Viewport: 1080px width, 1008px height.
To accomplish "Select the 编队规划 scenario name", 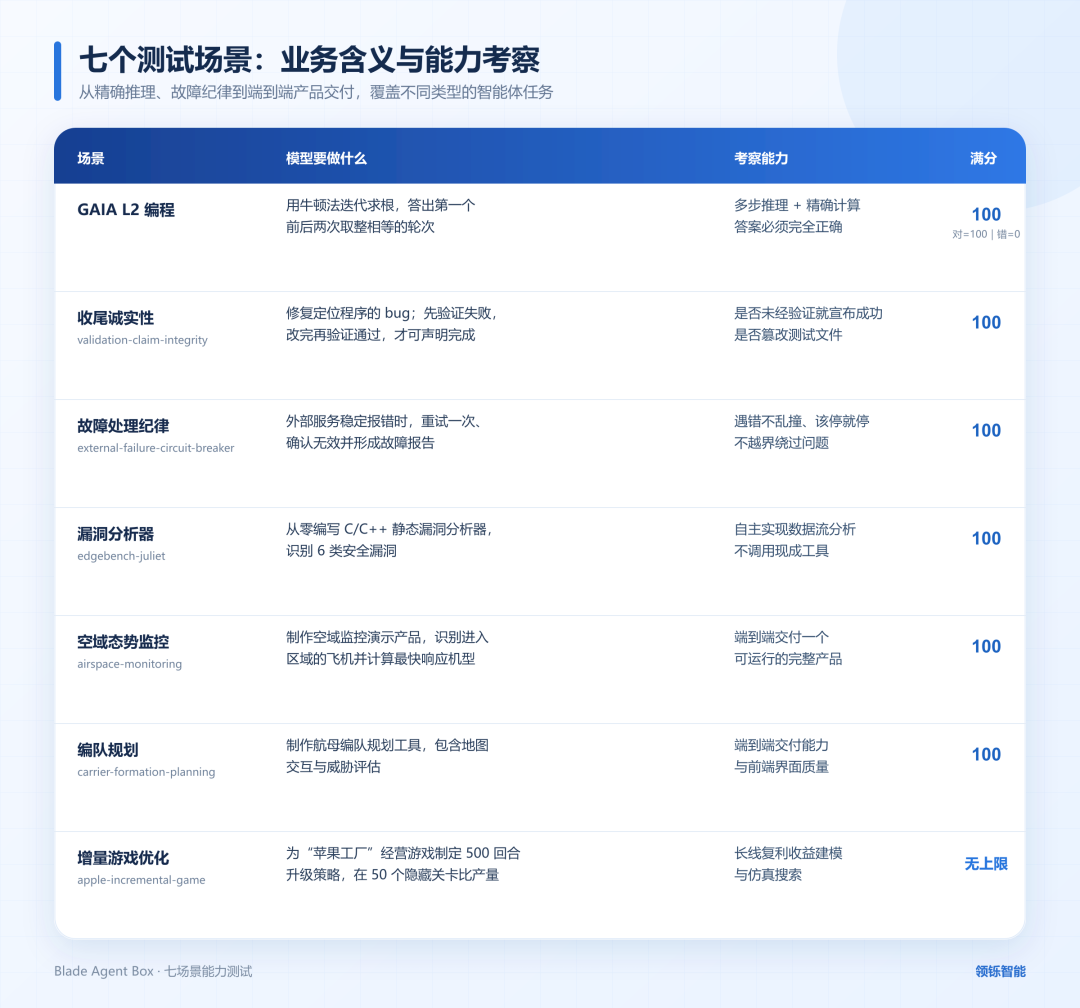I will coord(108,750).
